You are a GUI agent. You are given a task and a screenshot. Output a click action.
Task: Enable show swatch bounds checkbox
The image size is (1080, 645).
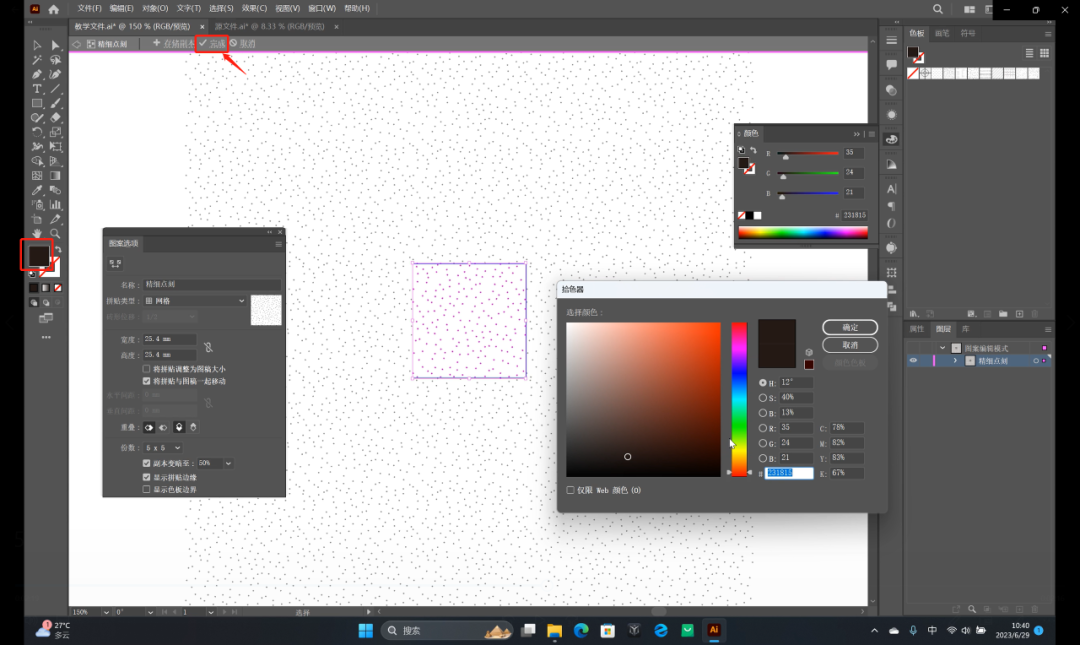[x=146, y=489]
